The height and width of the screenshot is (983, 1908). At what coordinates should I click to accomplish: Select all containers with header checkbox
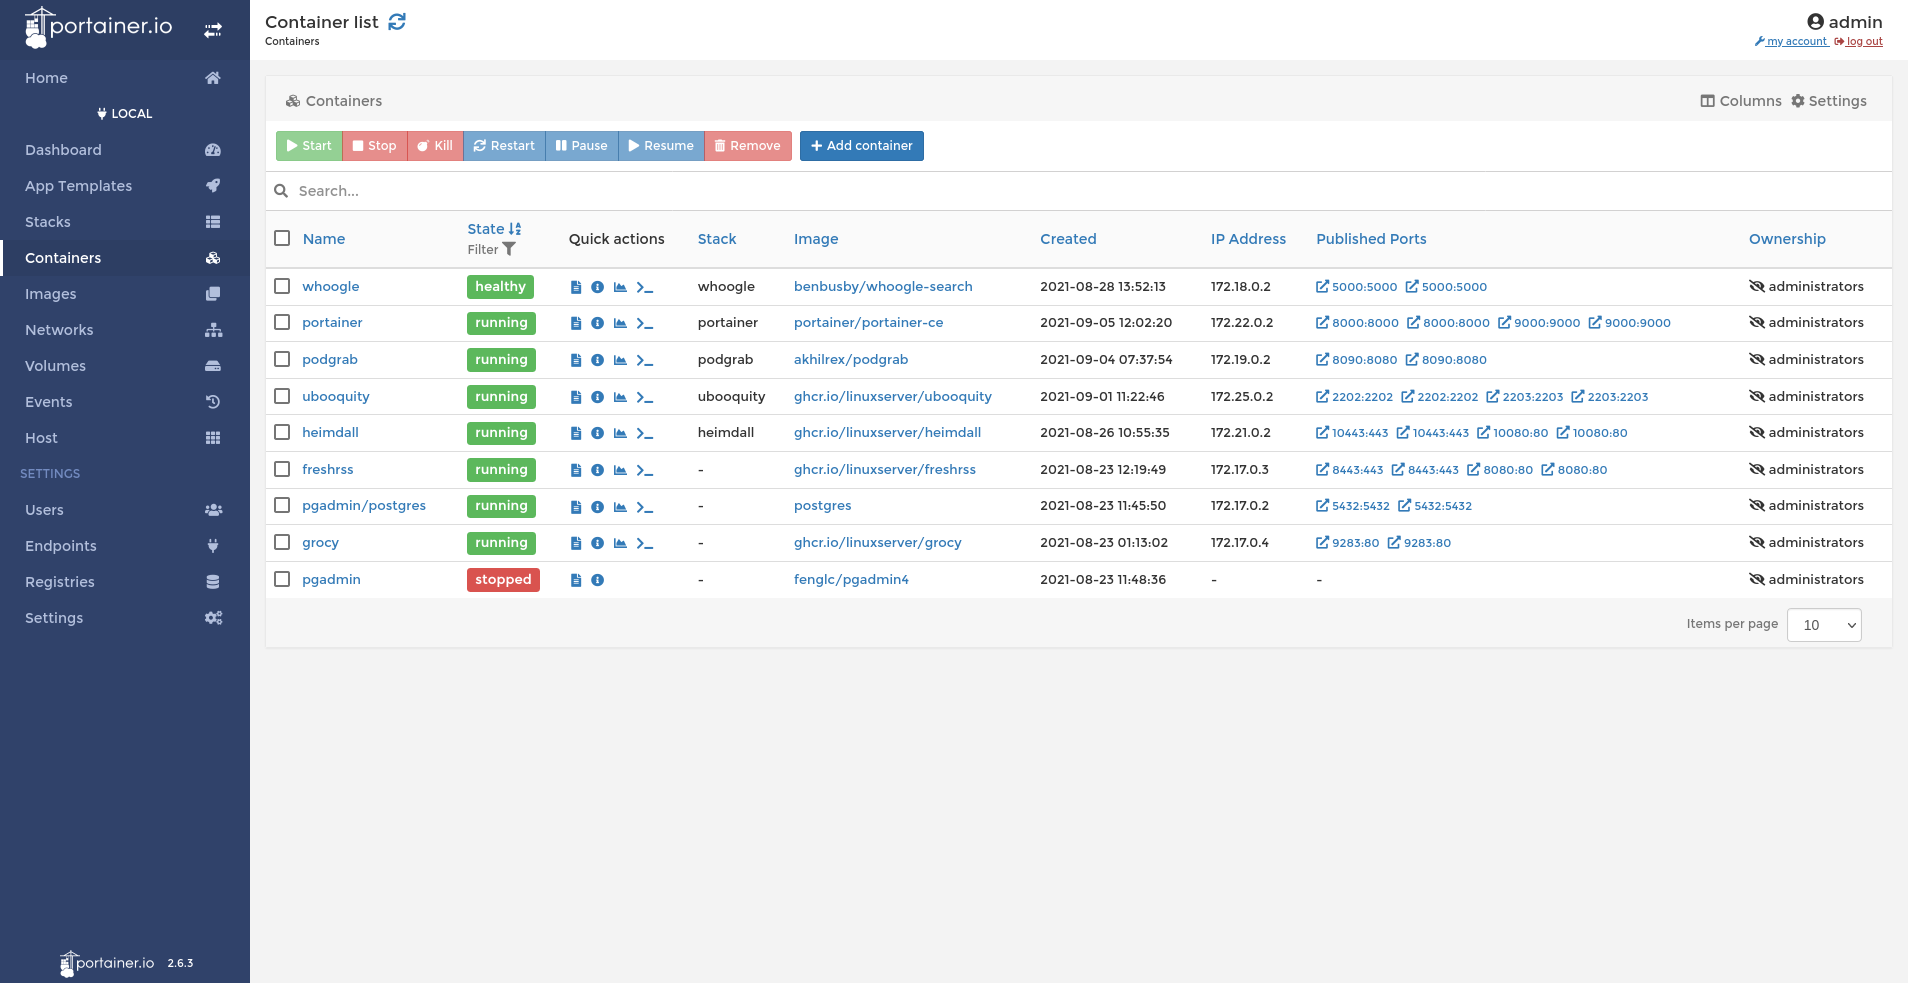pos(282,238)
